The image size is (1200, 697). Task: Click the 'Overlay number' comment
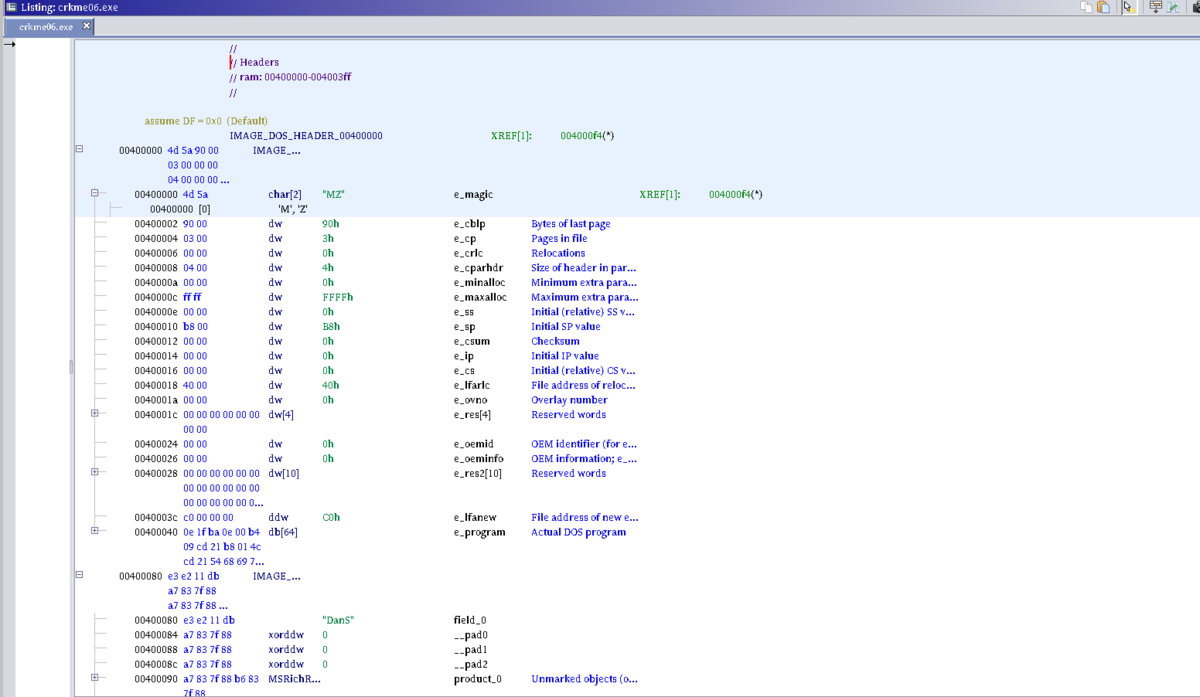pyautogui.click(x=569, y=400)
